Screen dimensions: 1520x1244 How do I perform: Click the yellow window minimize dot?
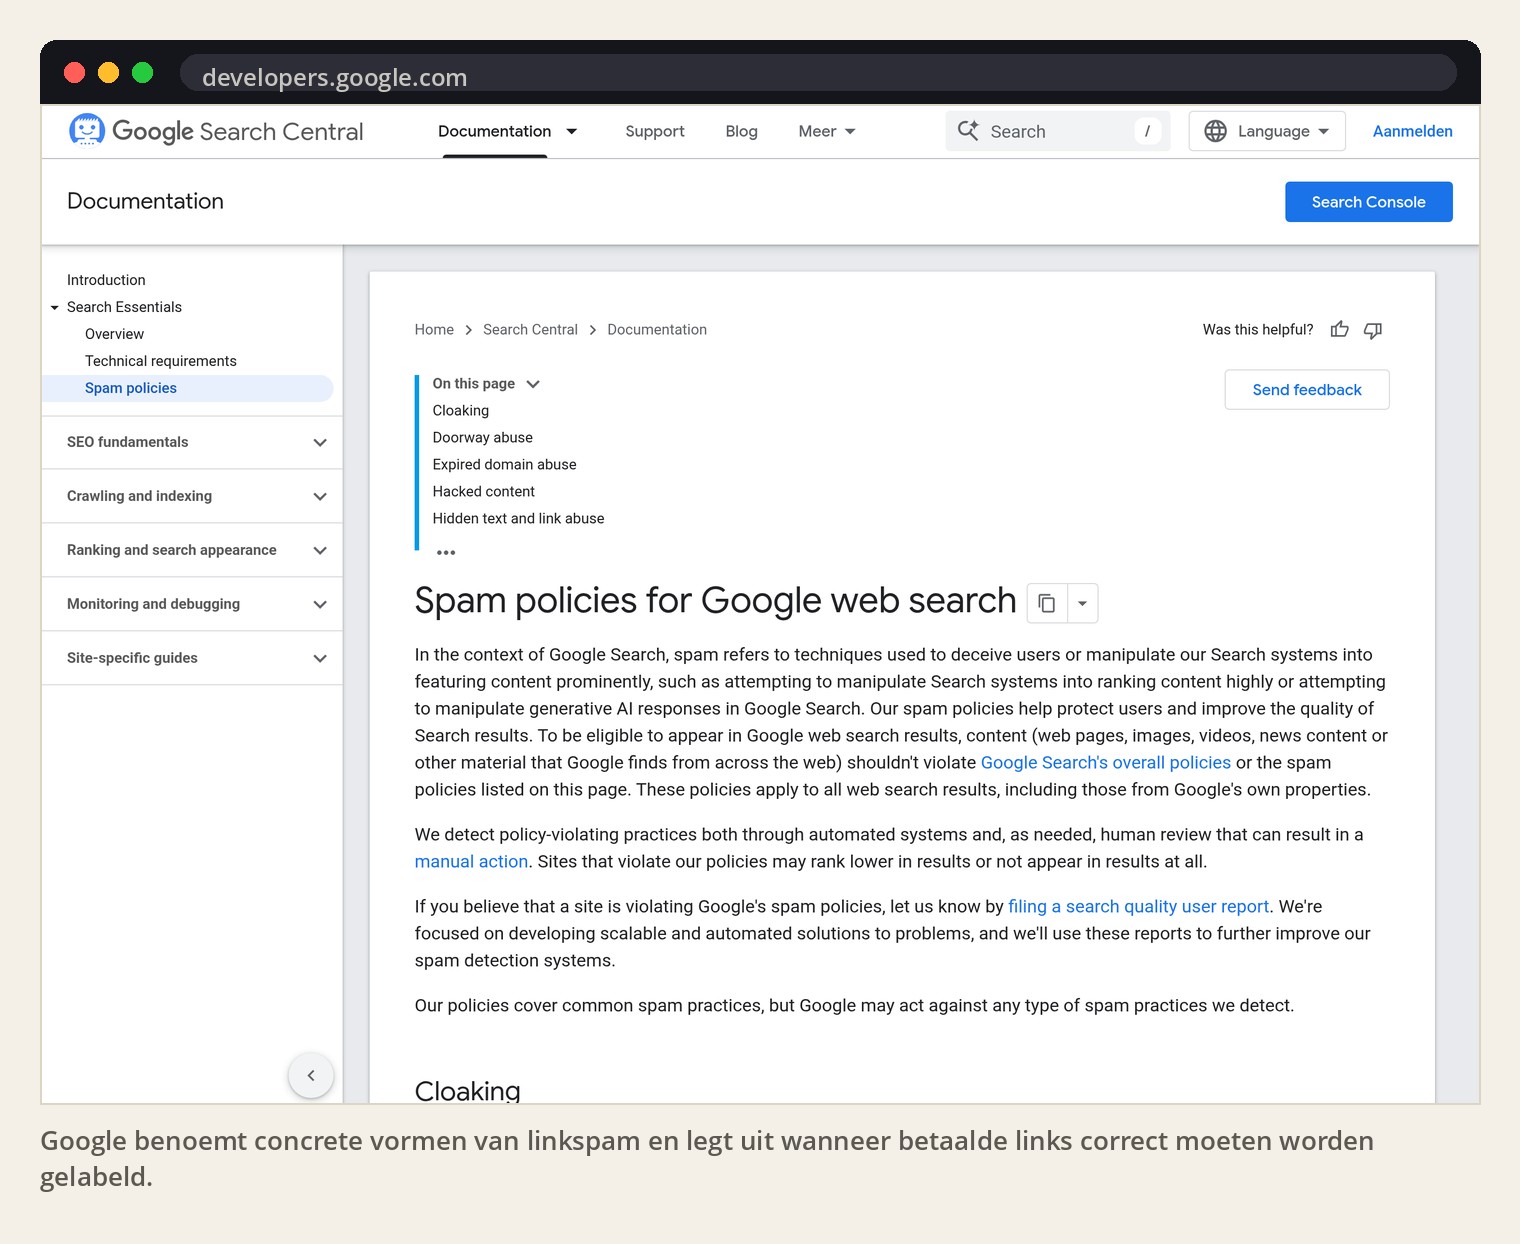(109, 73)
